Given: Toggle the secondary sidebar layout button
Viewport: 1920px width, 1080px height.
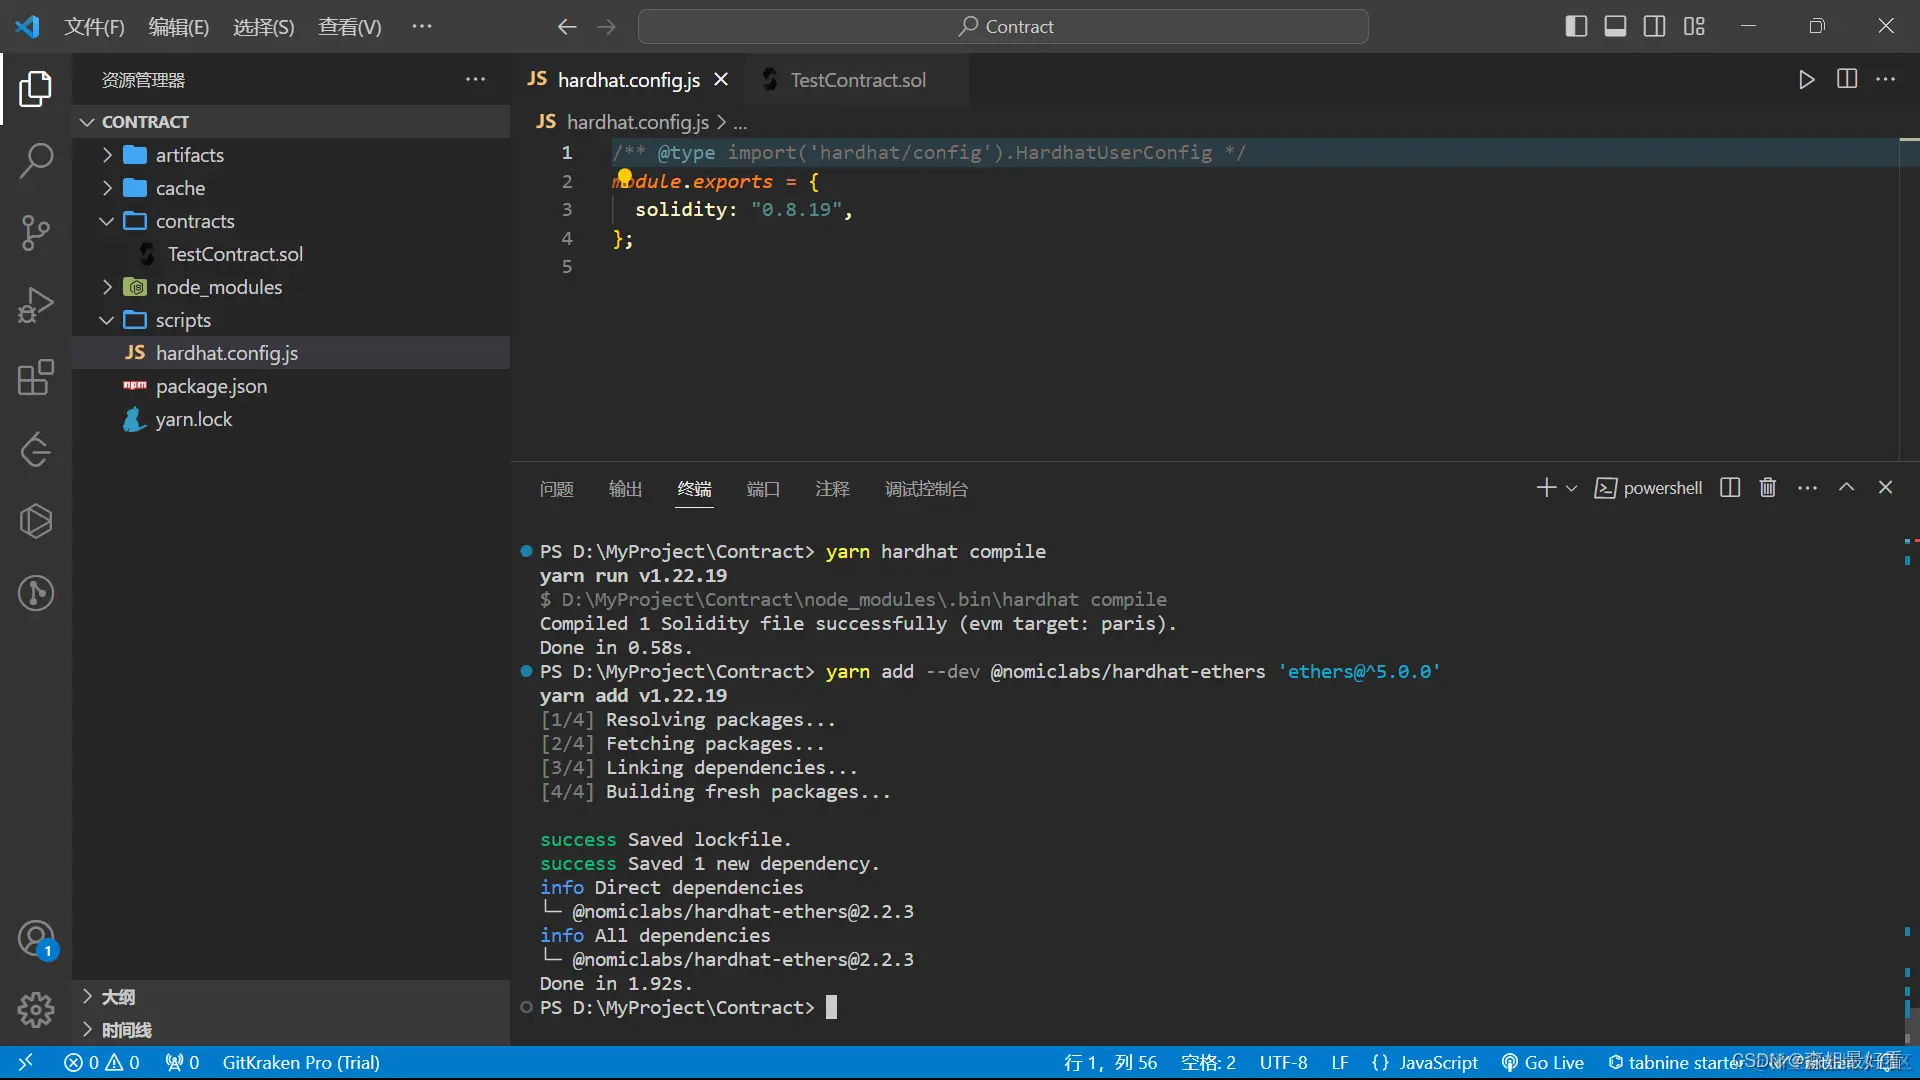Looking at the screenshot, I should coord(1655,27).
